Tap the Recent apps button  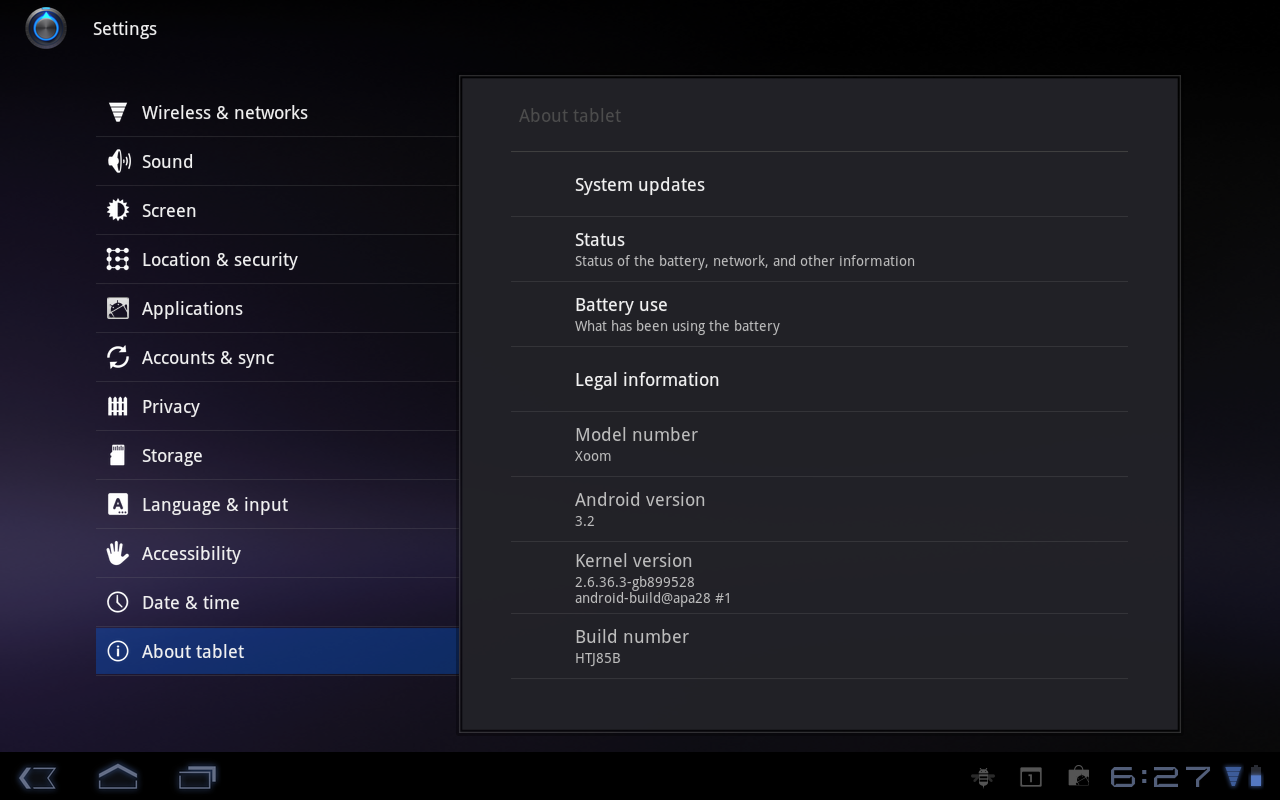197,777
